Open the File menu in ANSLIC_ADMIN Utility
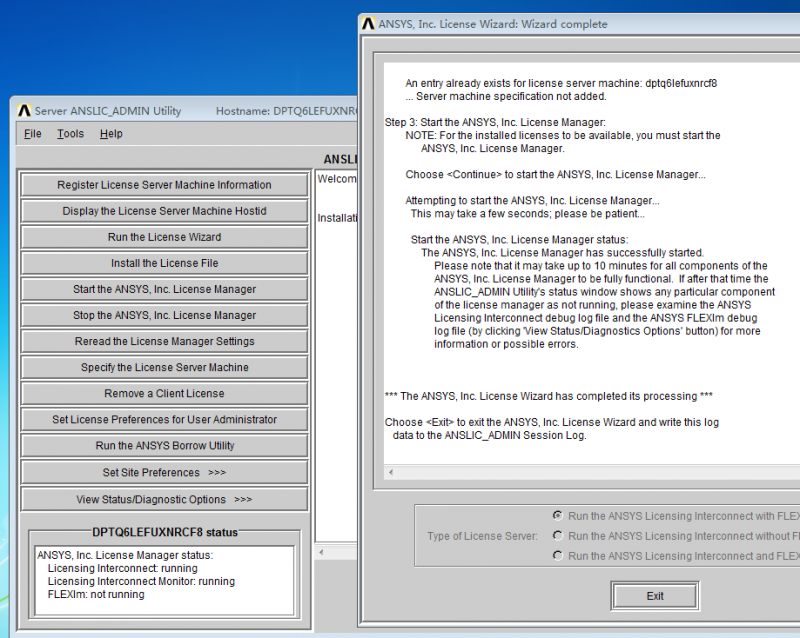This screenshot has height=638, width=800. tap(33, 134)
